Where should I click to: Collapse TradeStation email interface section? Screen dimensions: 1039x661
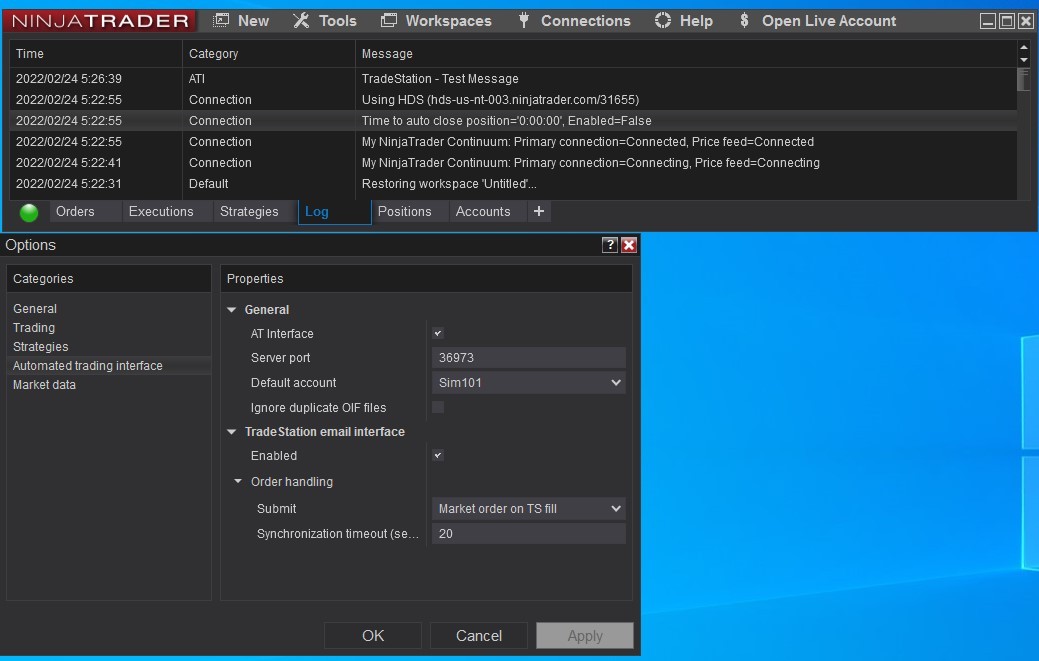pyautogui.click(x=231, y=432)
